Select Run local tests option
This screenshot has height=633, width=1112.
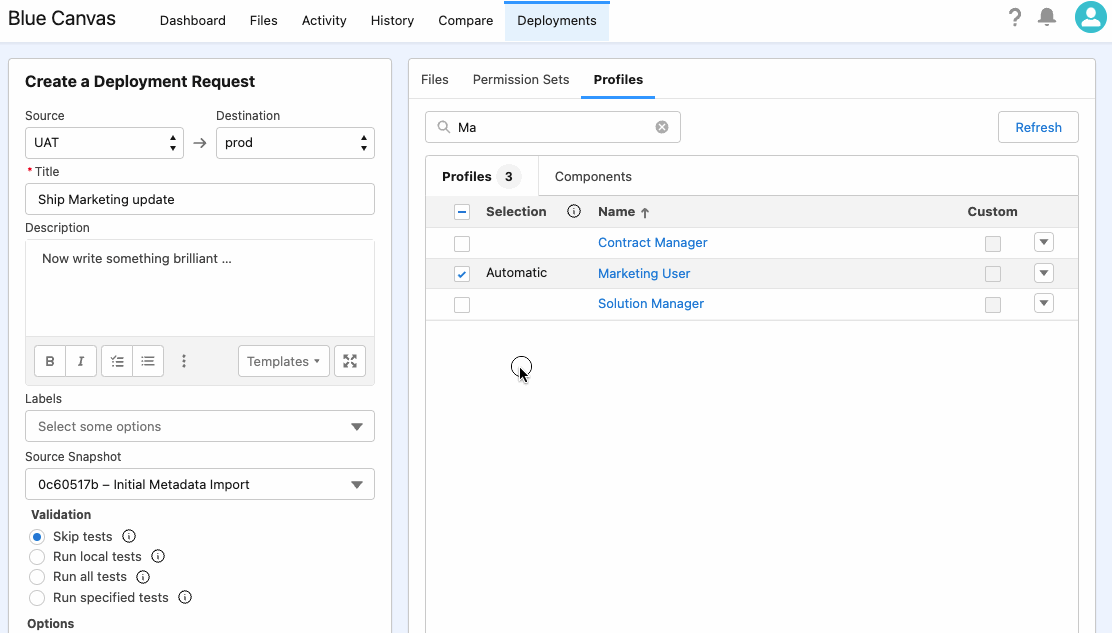pos(37,557)
